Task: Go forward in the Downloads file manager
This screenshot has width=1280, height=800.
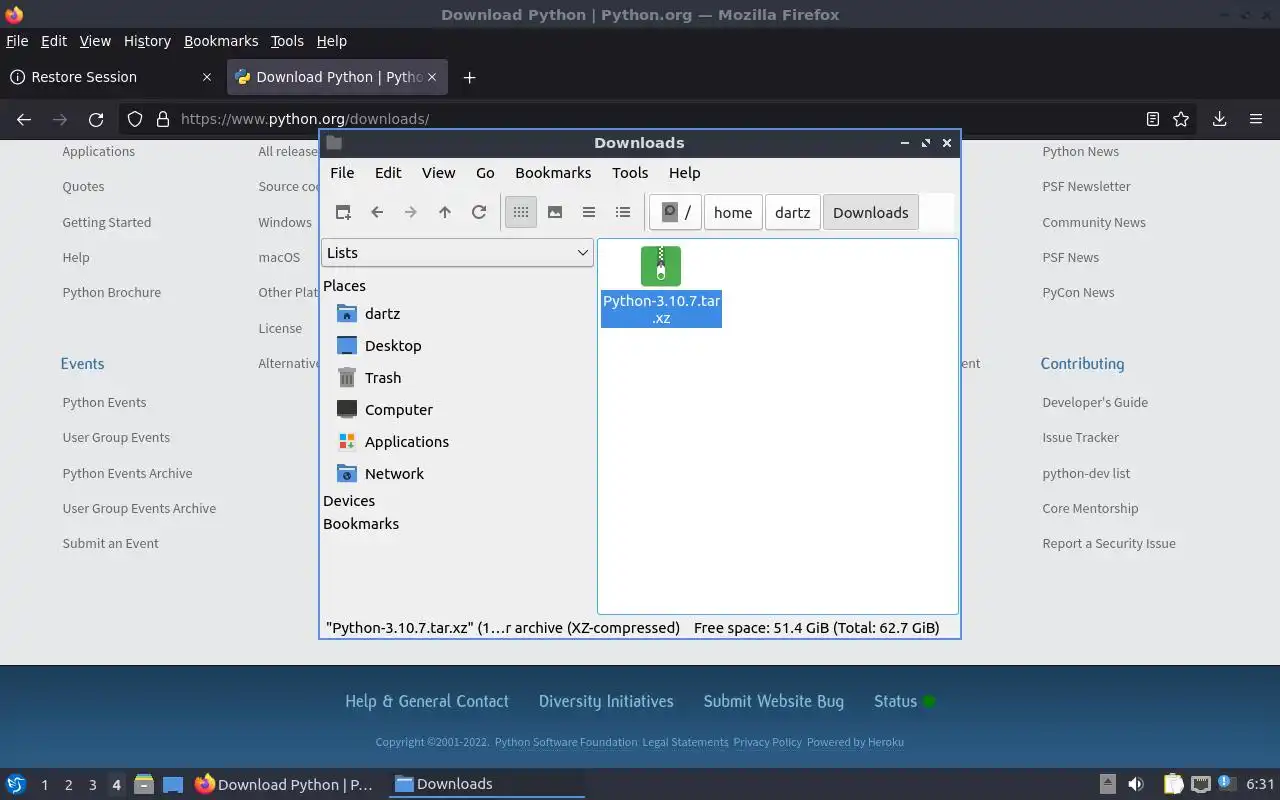Action: click(x=411, y=212)
